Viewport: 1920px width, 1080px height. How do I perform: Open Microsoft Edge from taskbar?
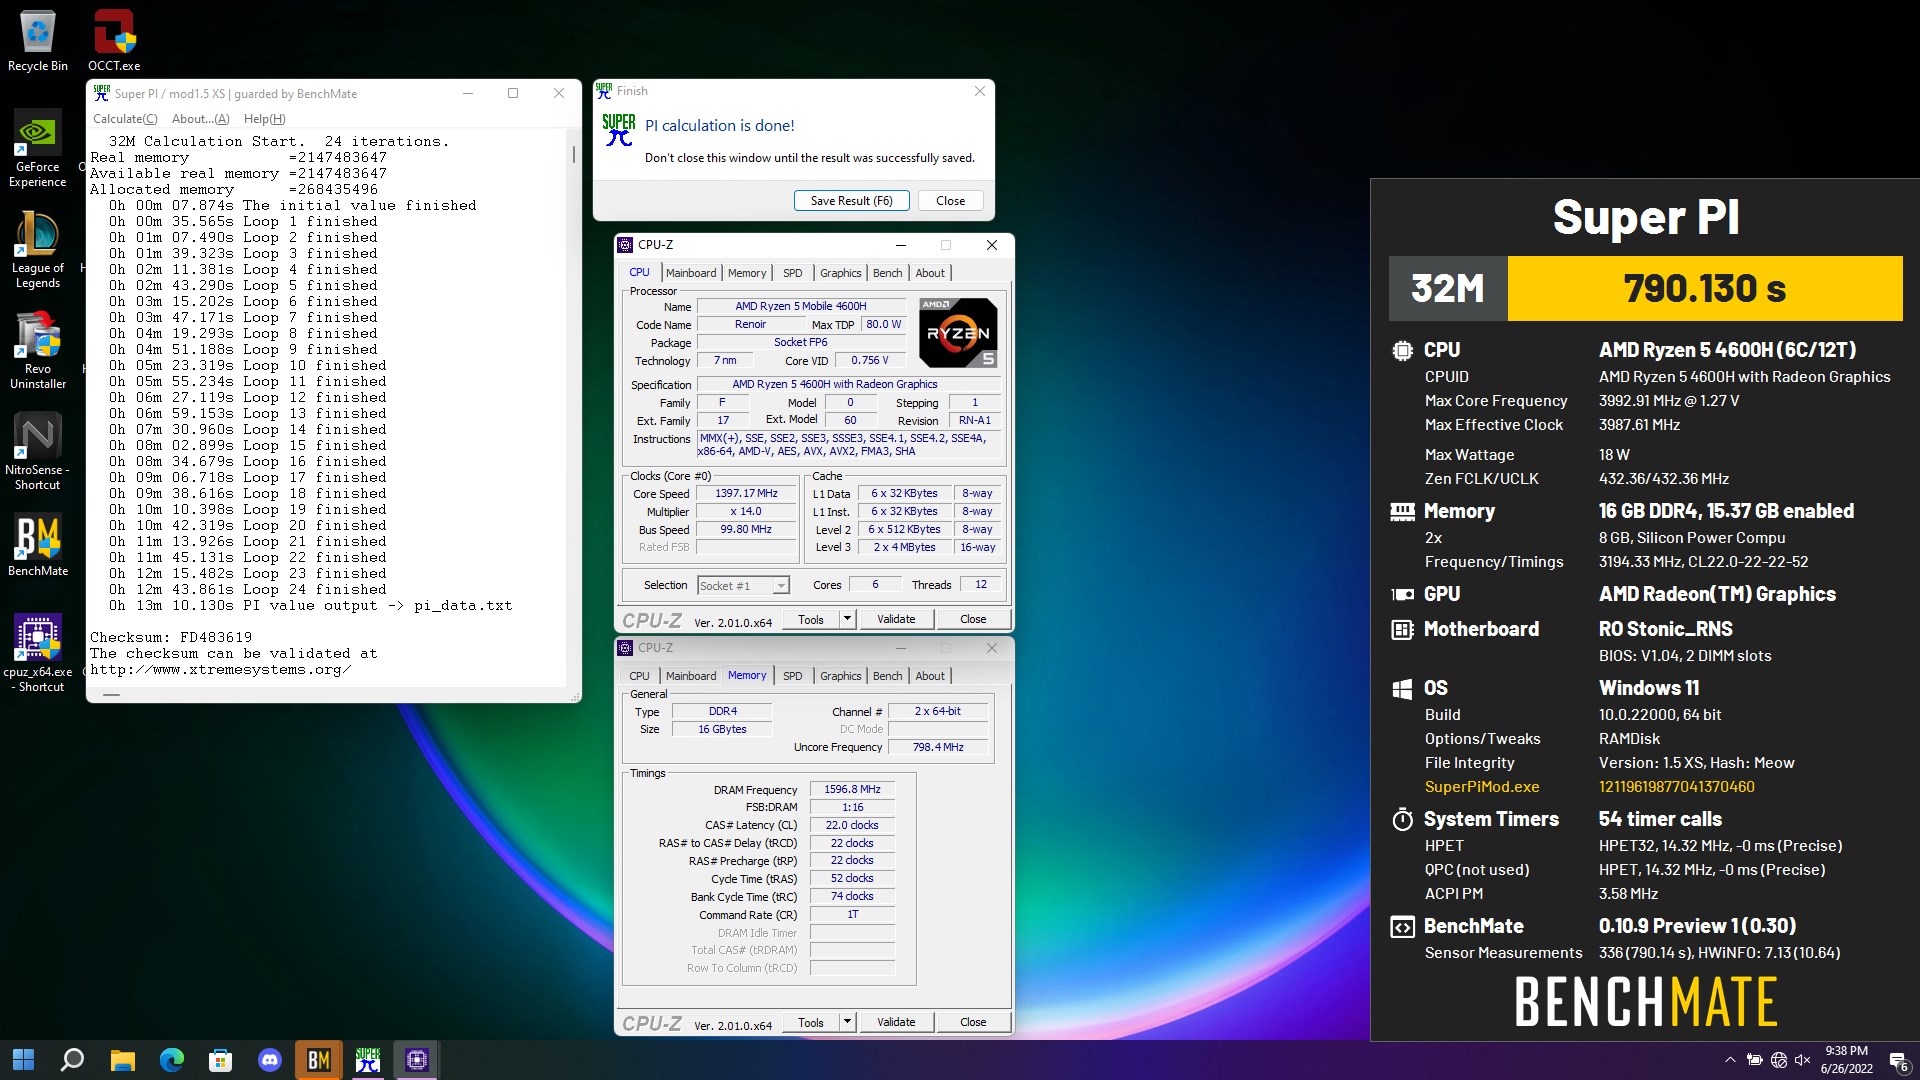coord(172,1059)
